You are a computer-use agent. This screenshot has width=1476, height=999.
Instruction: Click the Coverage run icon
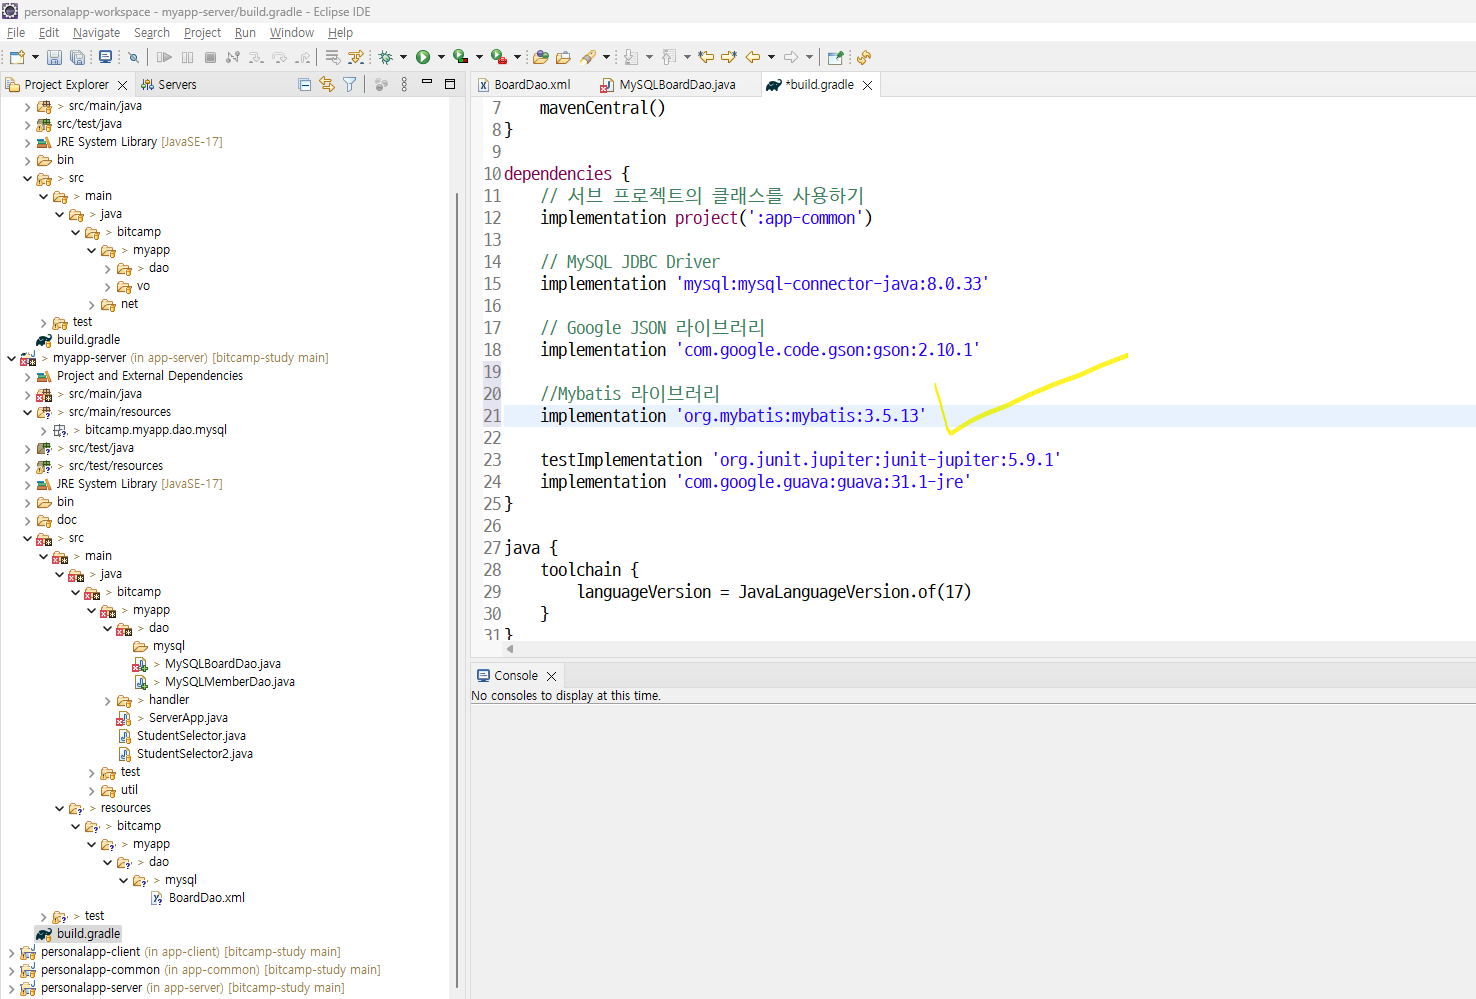point(460,57)
